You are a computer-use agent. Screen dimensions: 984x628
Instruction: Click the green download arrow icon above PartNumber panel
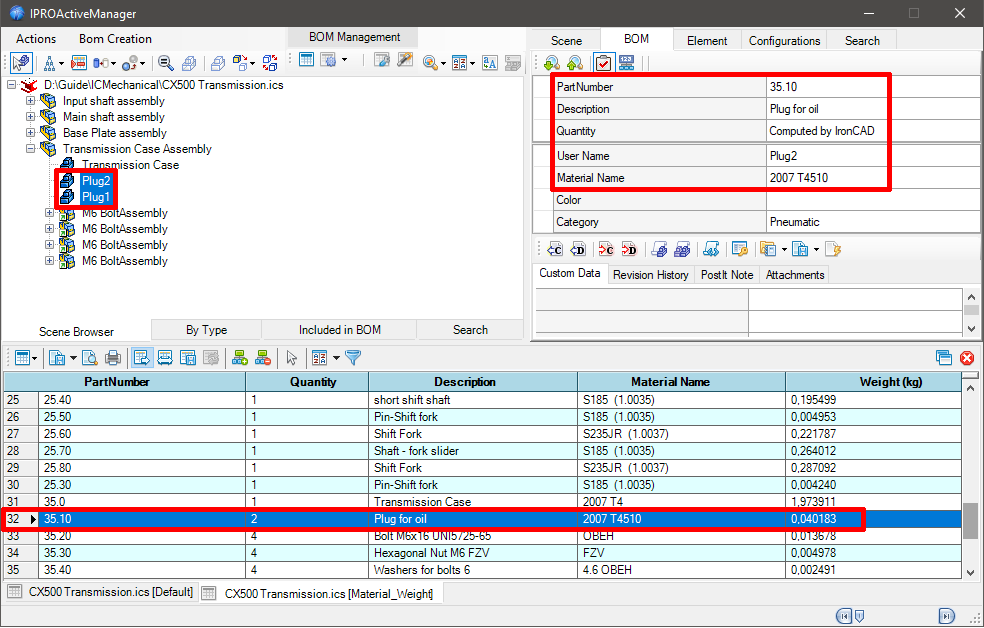coord(551,62)
